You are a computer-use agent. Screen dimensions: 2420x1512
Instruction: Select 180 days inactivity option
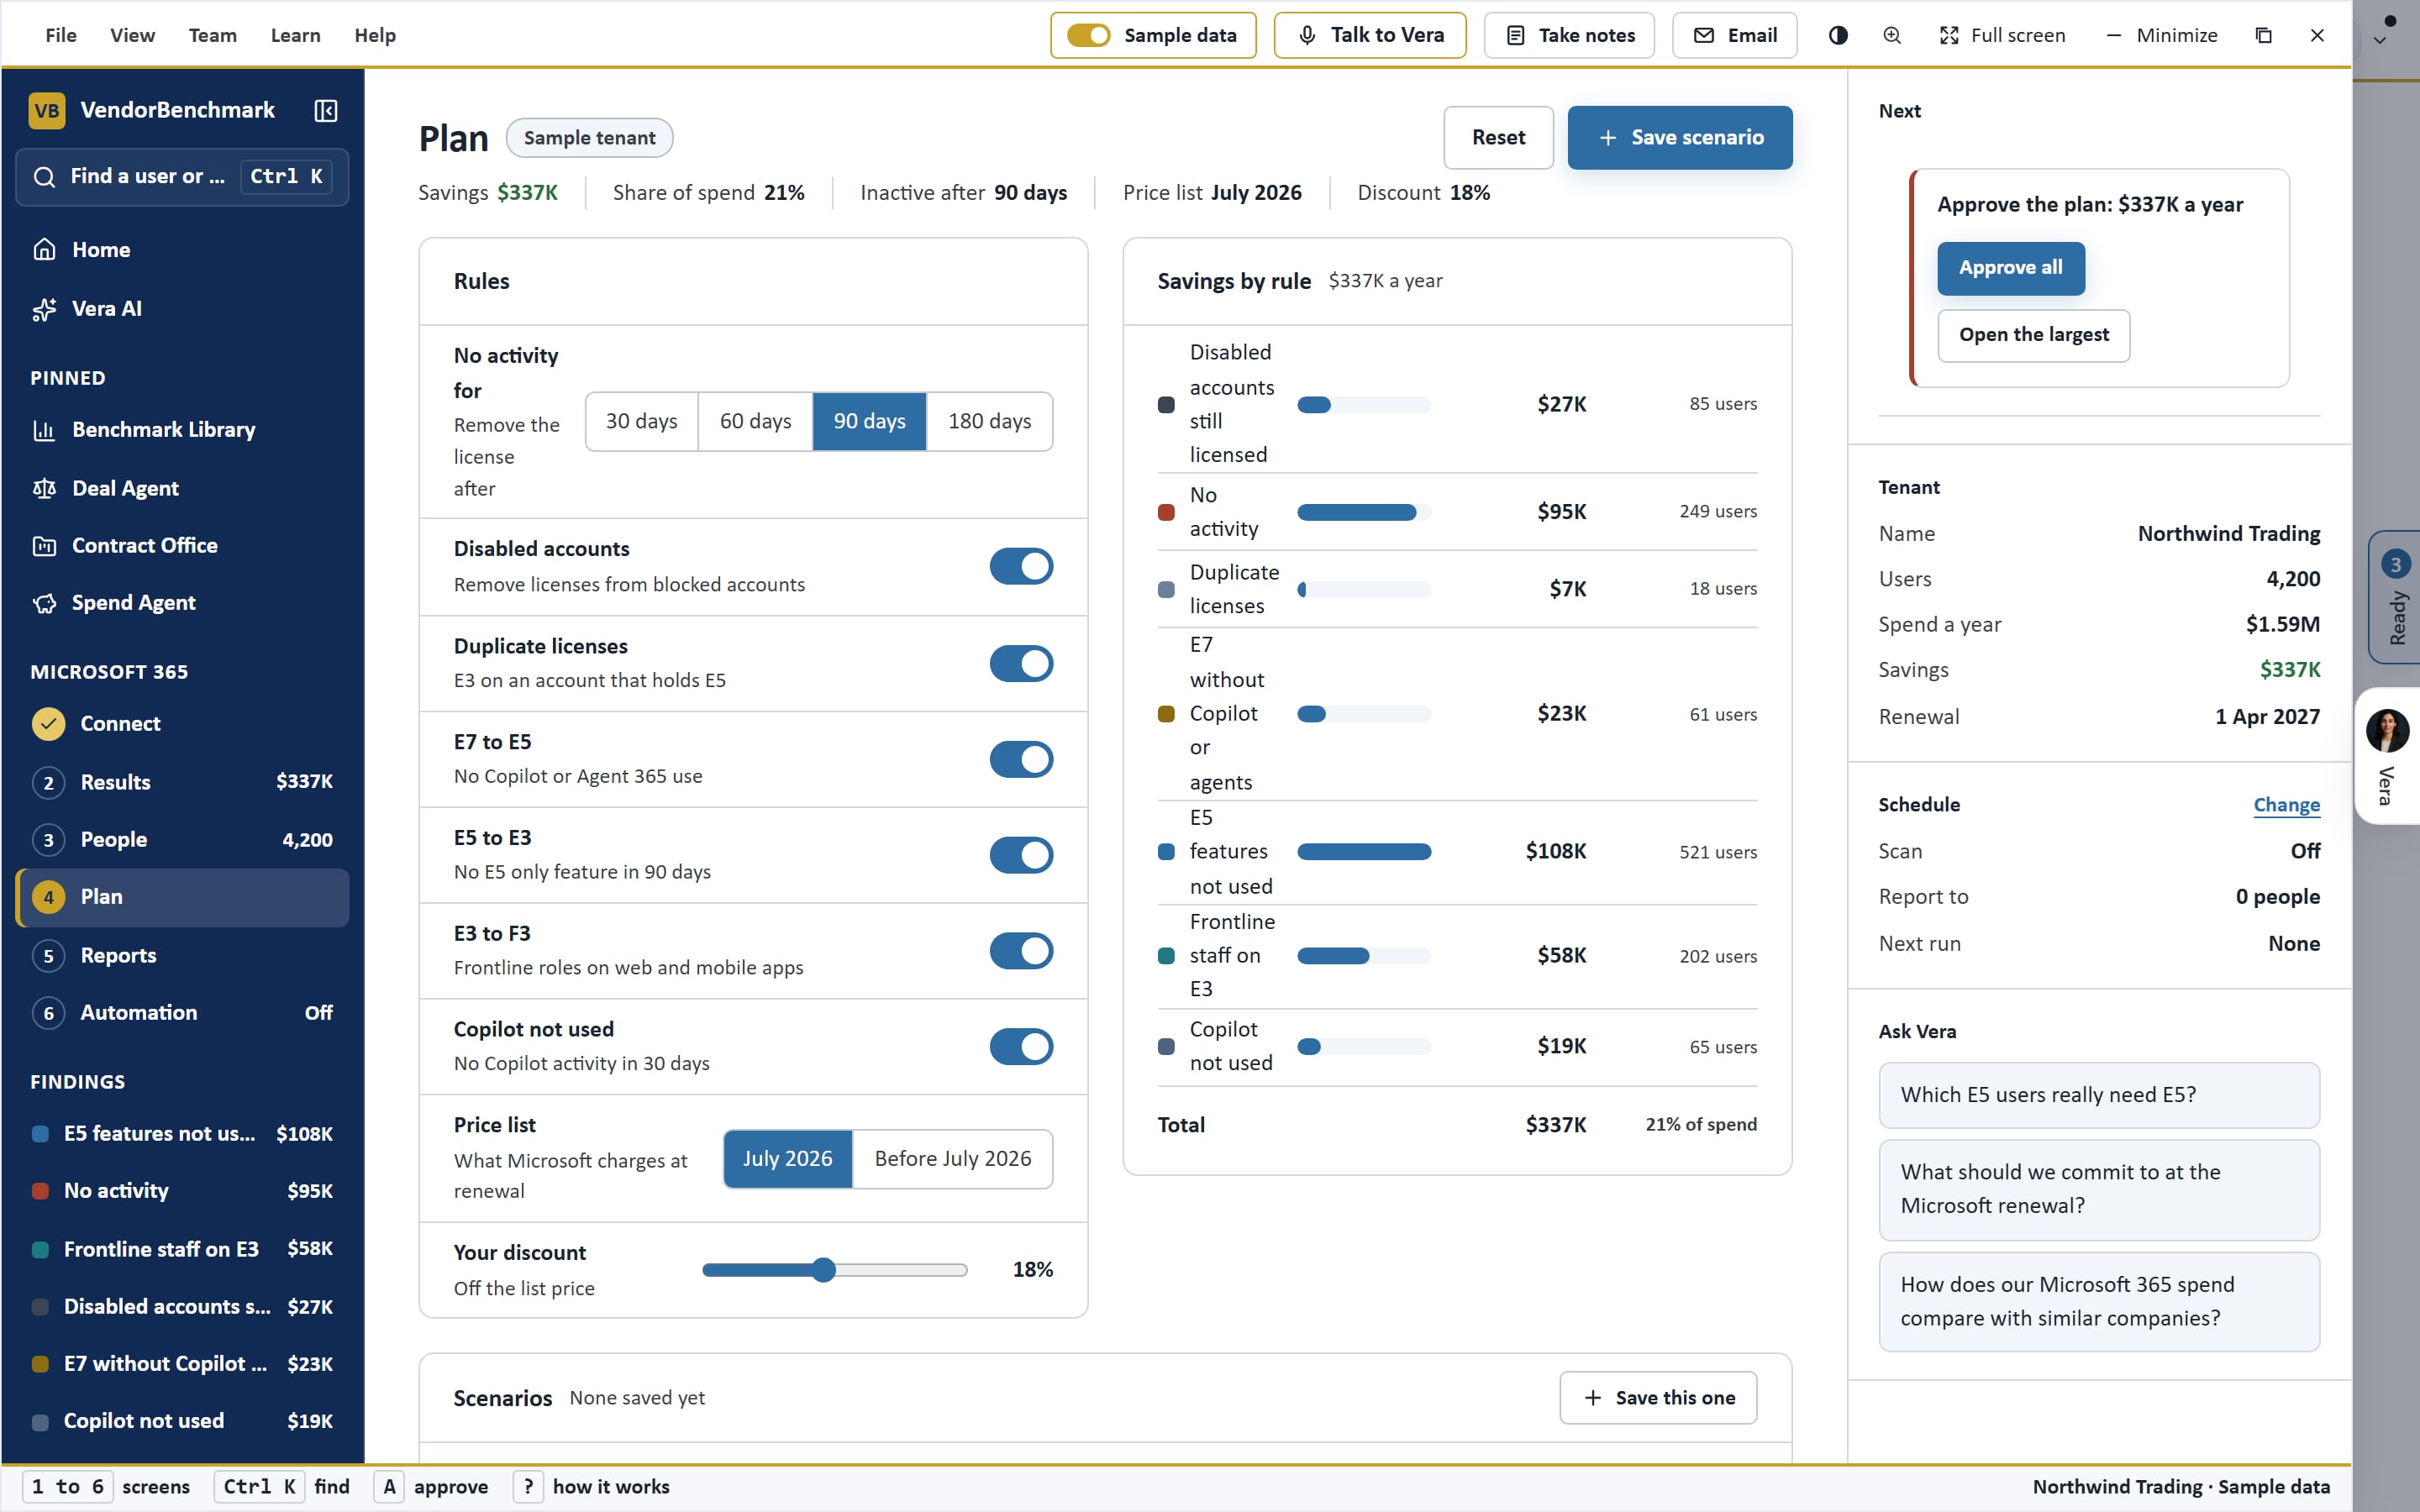989,421
